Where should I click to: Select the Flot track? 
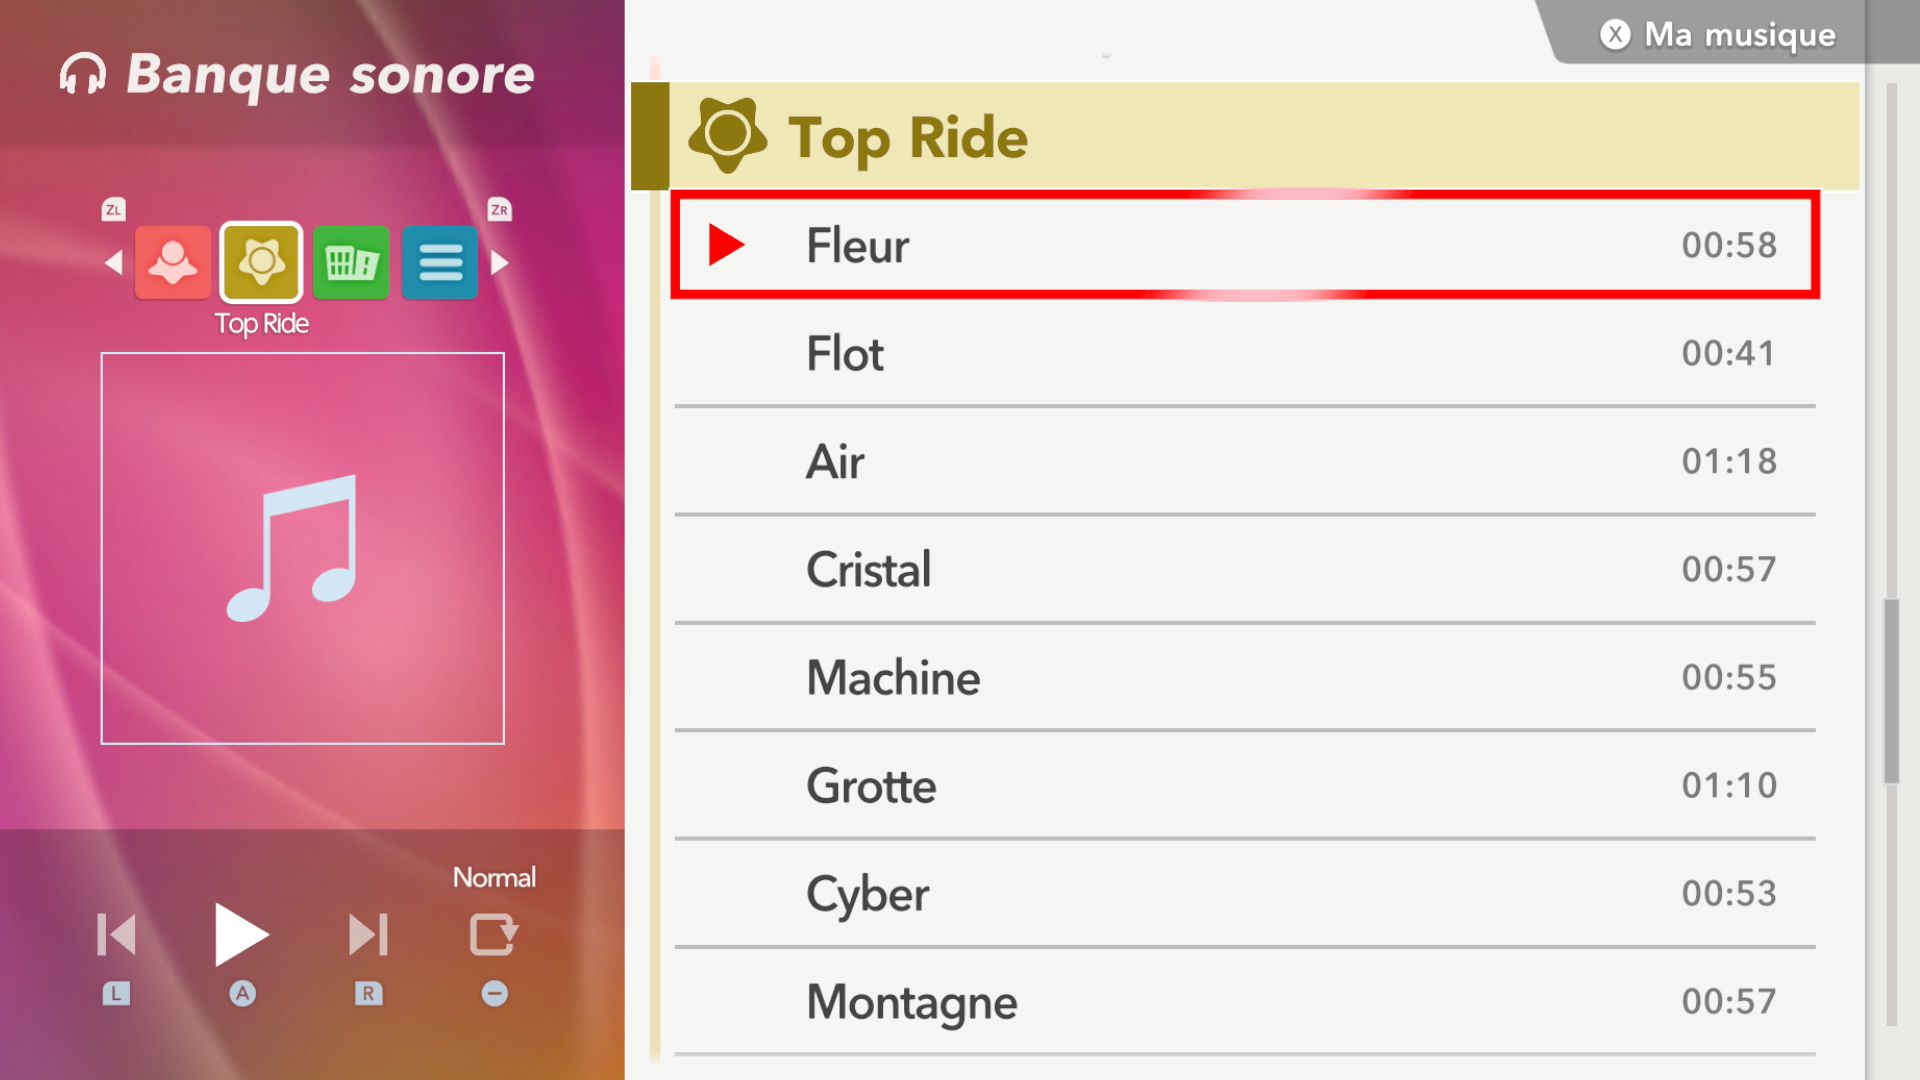1245,353
